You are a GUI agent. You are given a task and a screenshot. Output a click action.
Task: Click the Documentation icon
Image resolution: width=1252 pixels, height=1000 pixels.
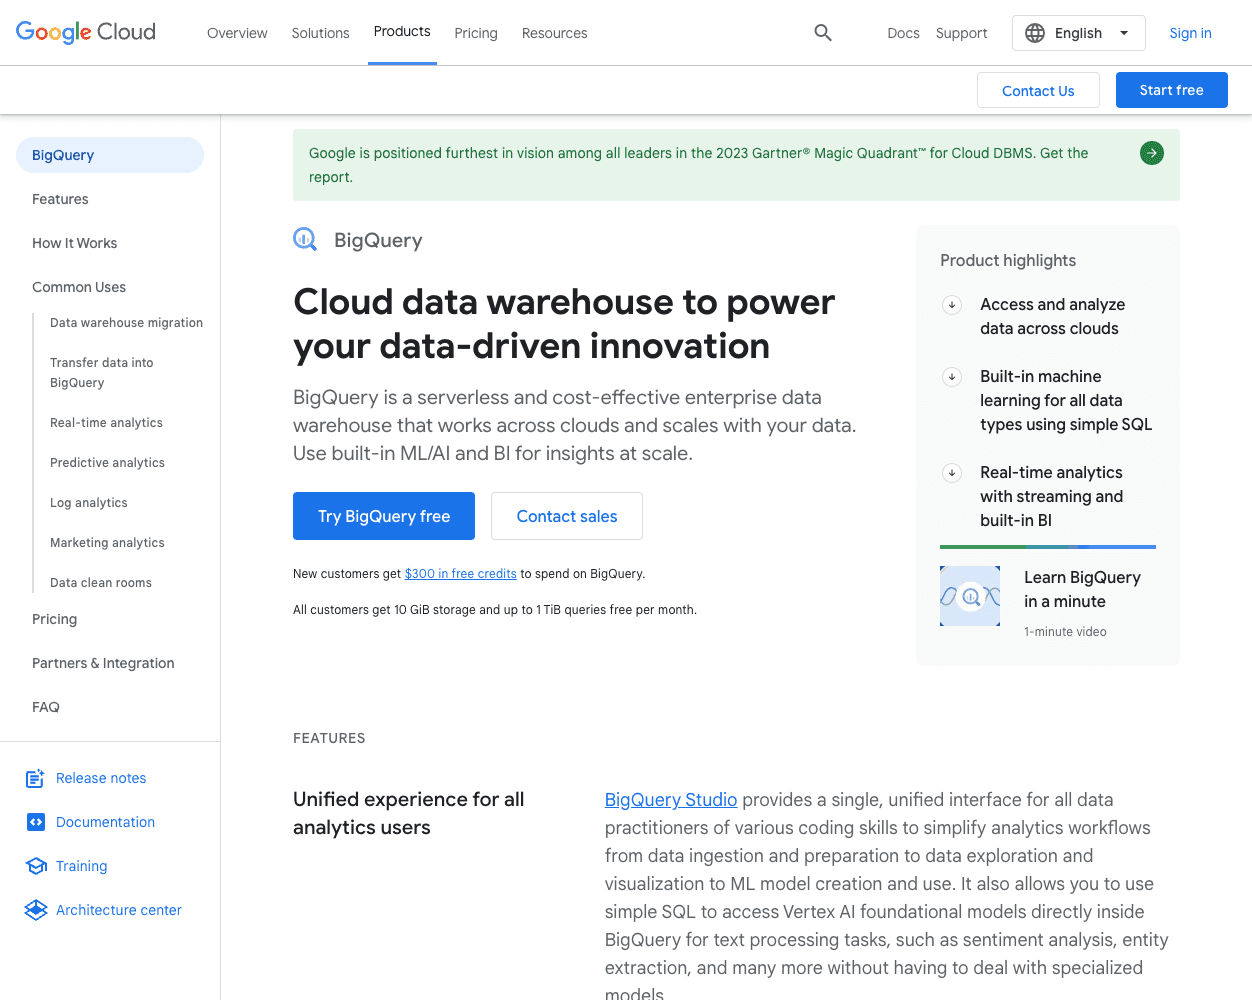tap(36, 822)
